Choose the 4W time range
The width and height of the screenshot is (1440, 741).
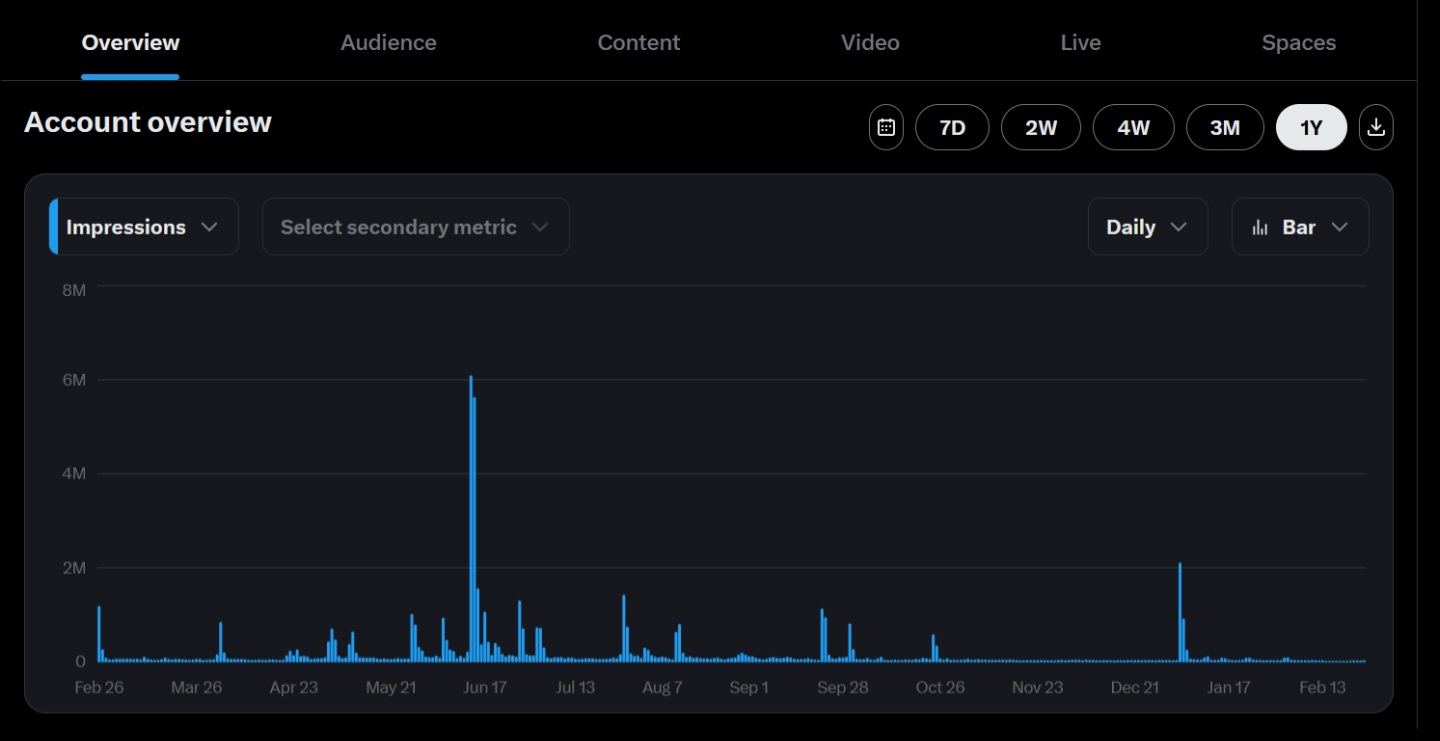click(1133, 128)
